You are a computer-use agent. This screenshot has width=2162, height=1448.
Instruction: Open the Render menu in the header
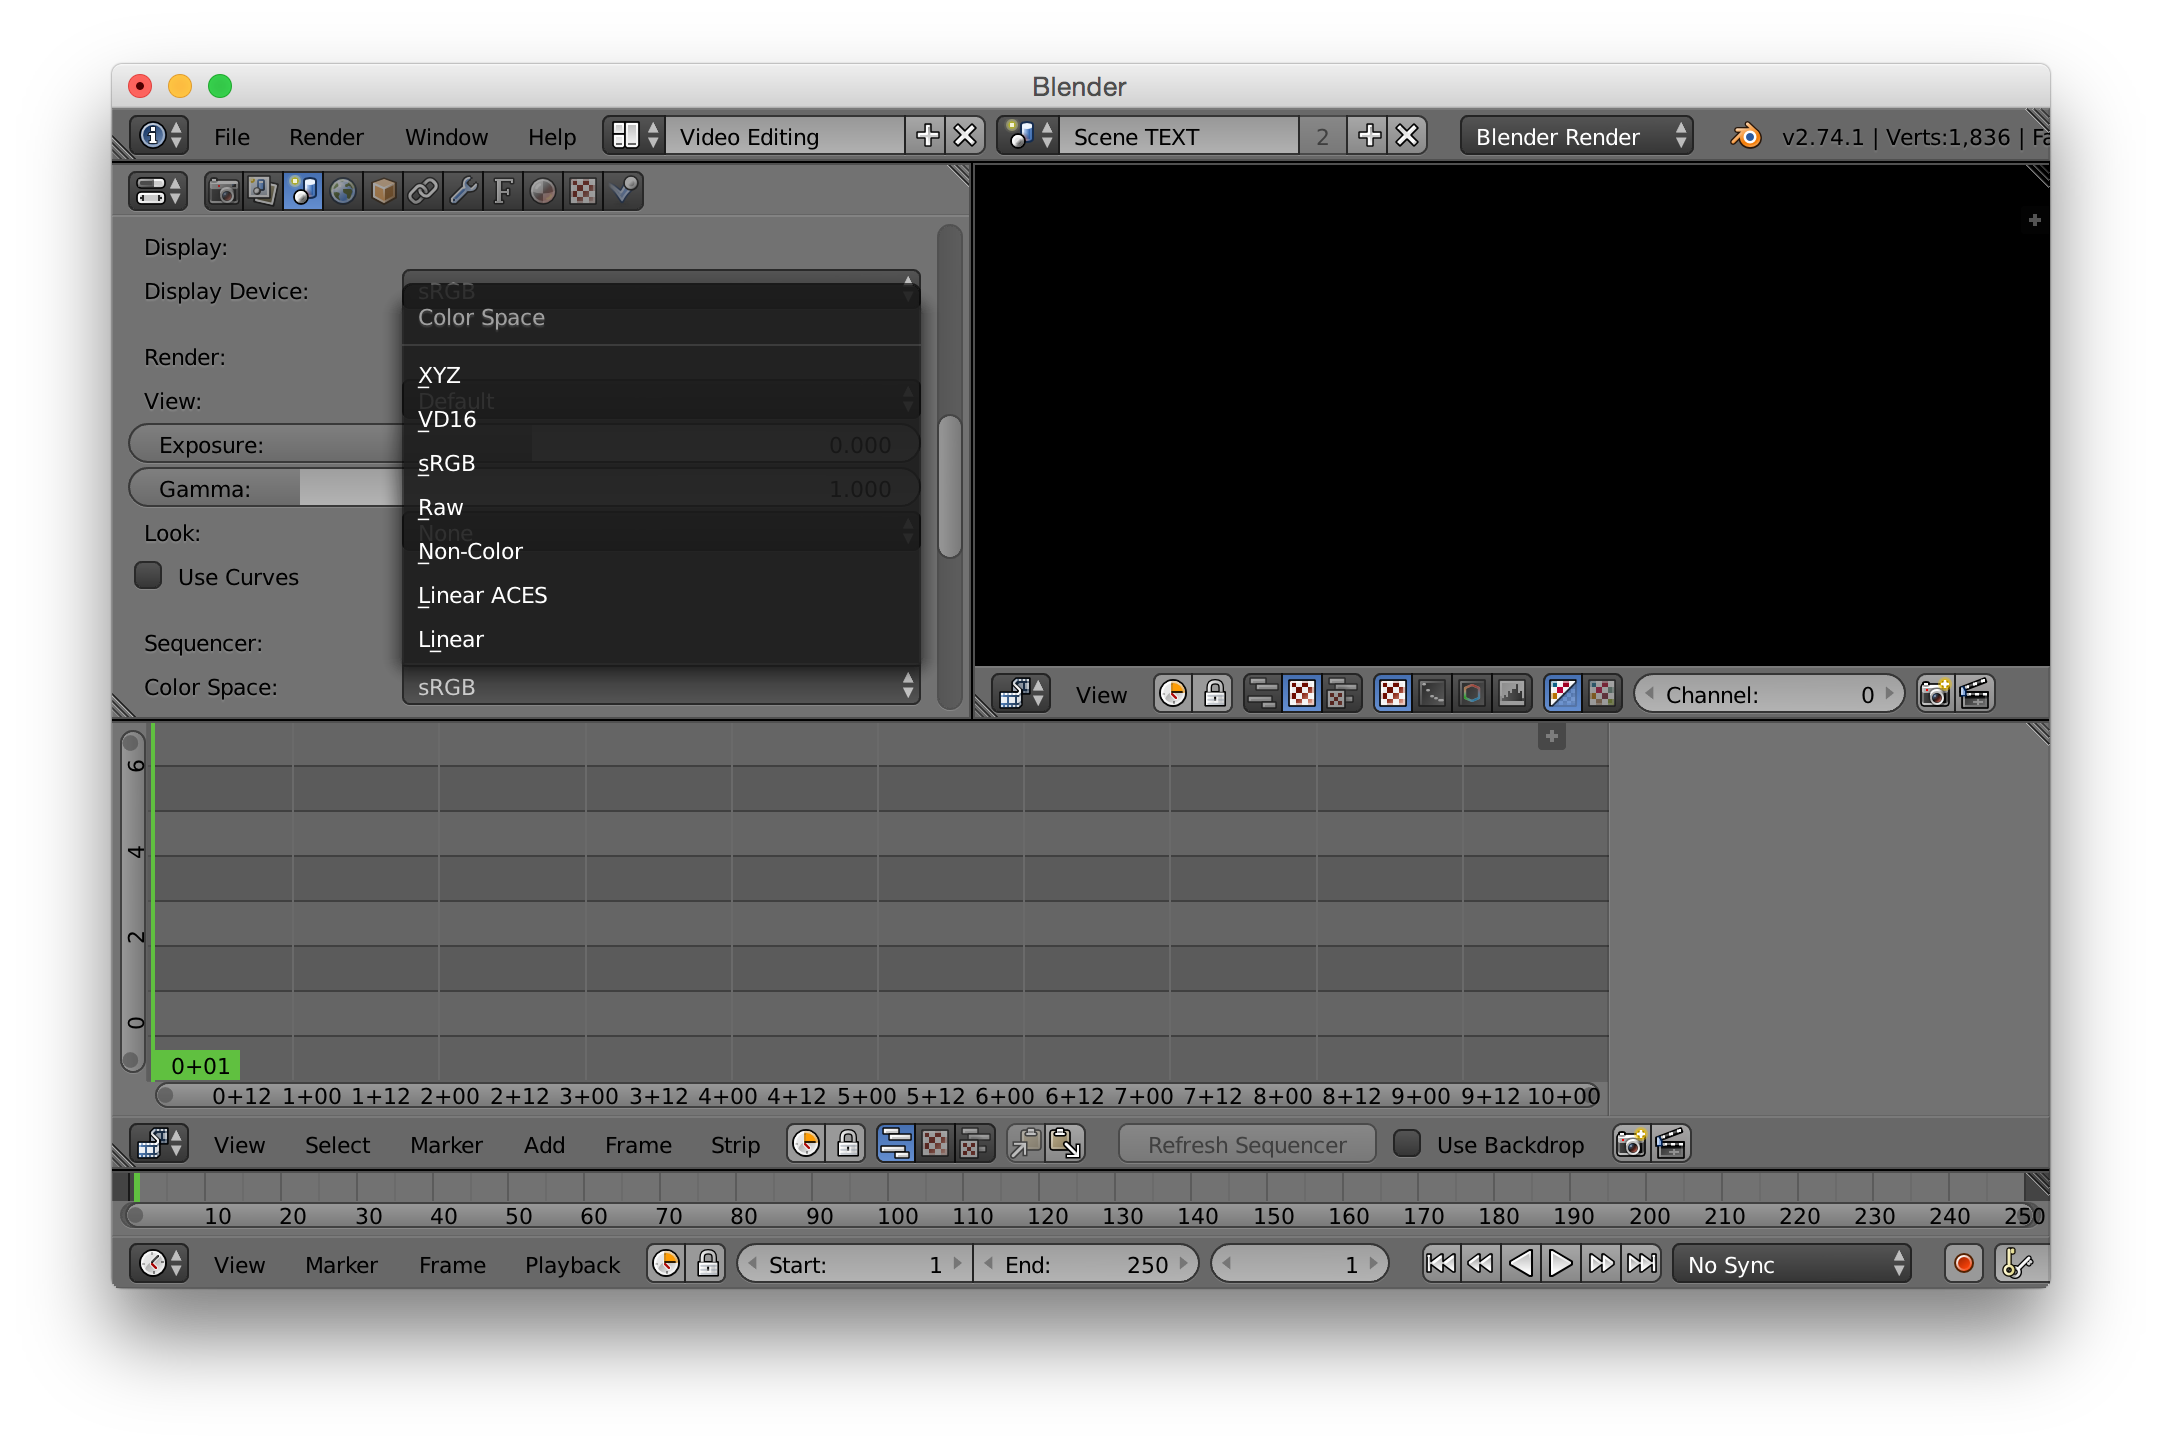(326, 136)
